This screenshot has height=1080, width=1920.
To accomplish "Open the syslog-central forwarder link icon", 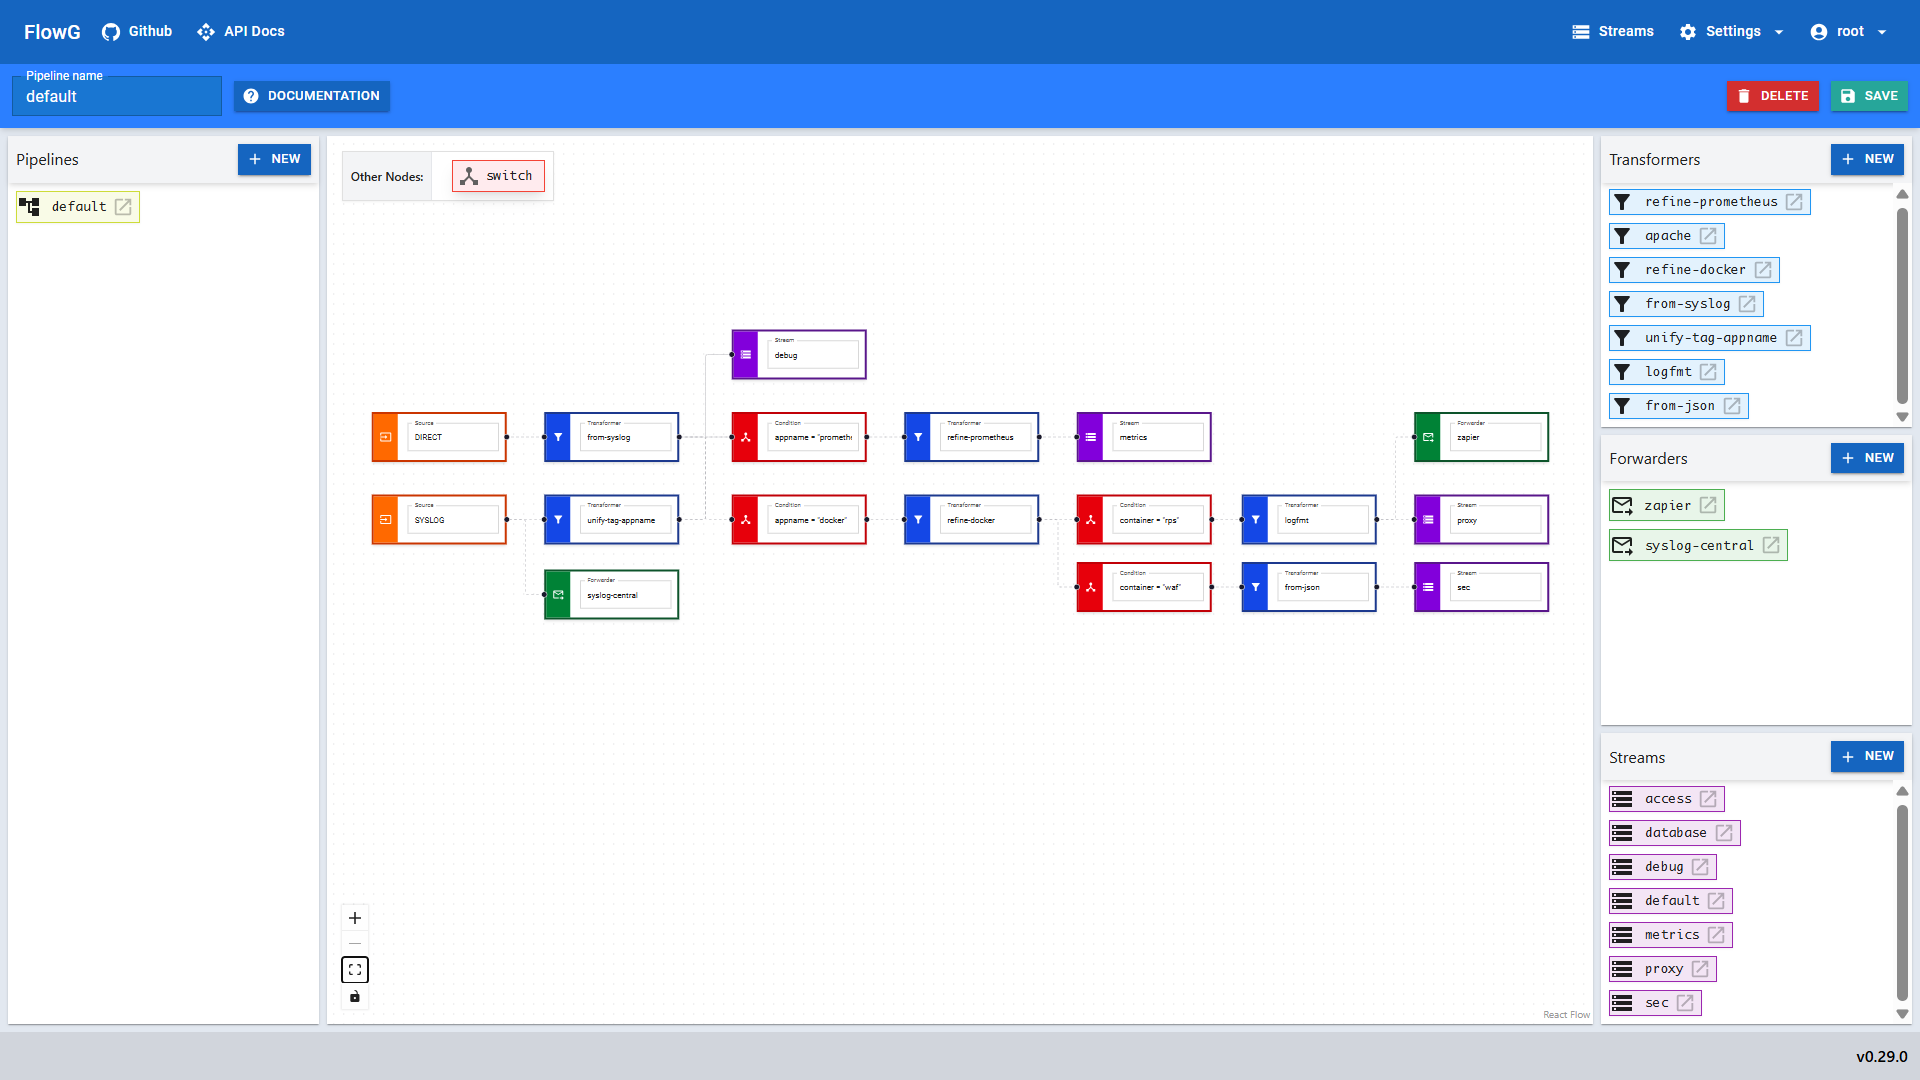I will [x=1771, y=546].
